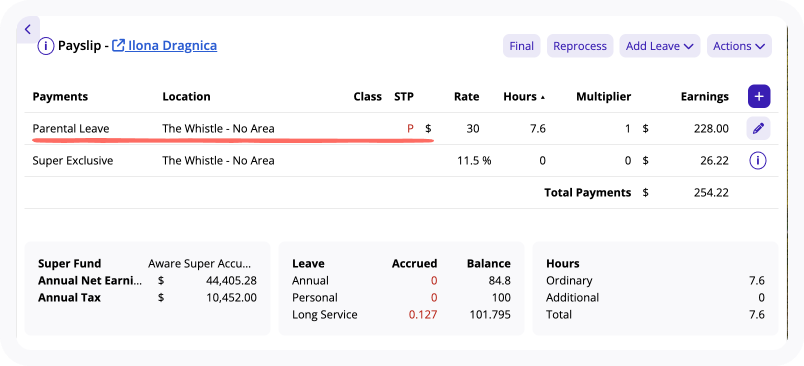Open Ilona Dragnica employee link
The height and width of the screenshot is (366, 804).
click(165, 46)
